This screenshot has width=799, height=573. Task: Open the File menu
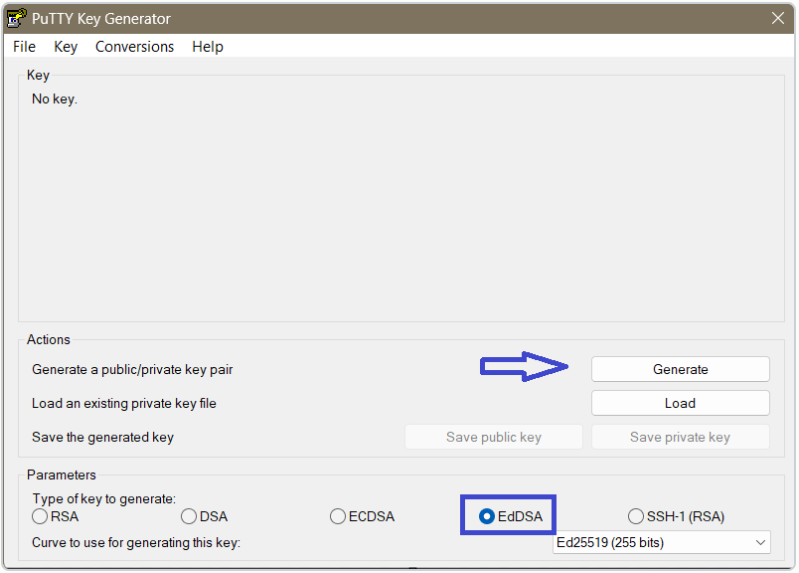(x=24, y=46)
